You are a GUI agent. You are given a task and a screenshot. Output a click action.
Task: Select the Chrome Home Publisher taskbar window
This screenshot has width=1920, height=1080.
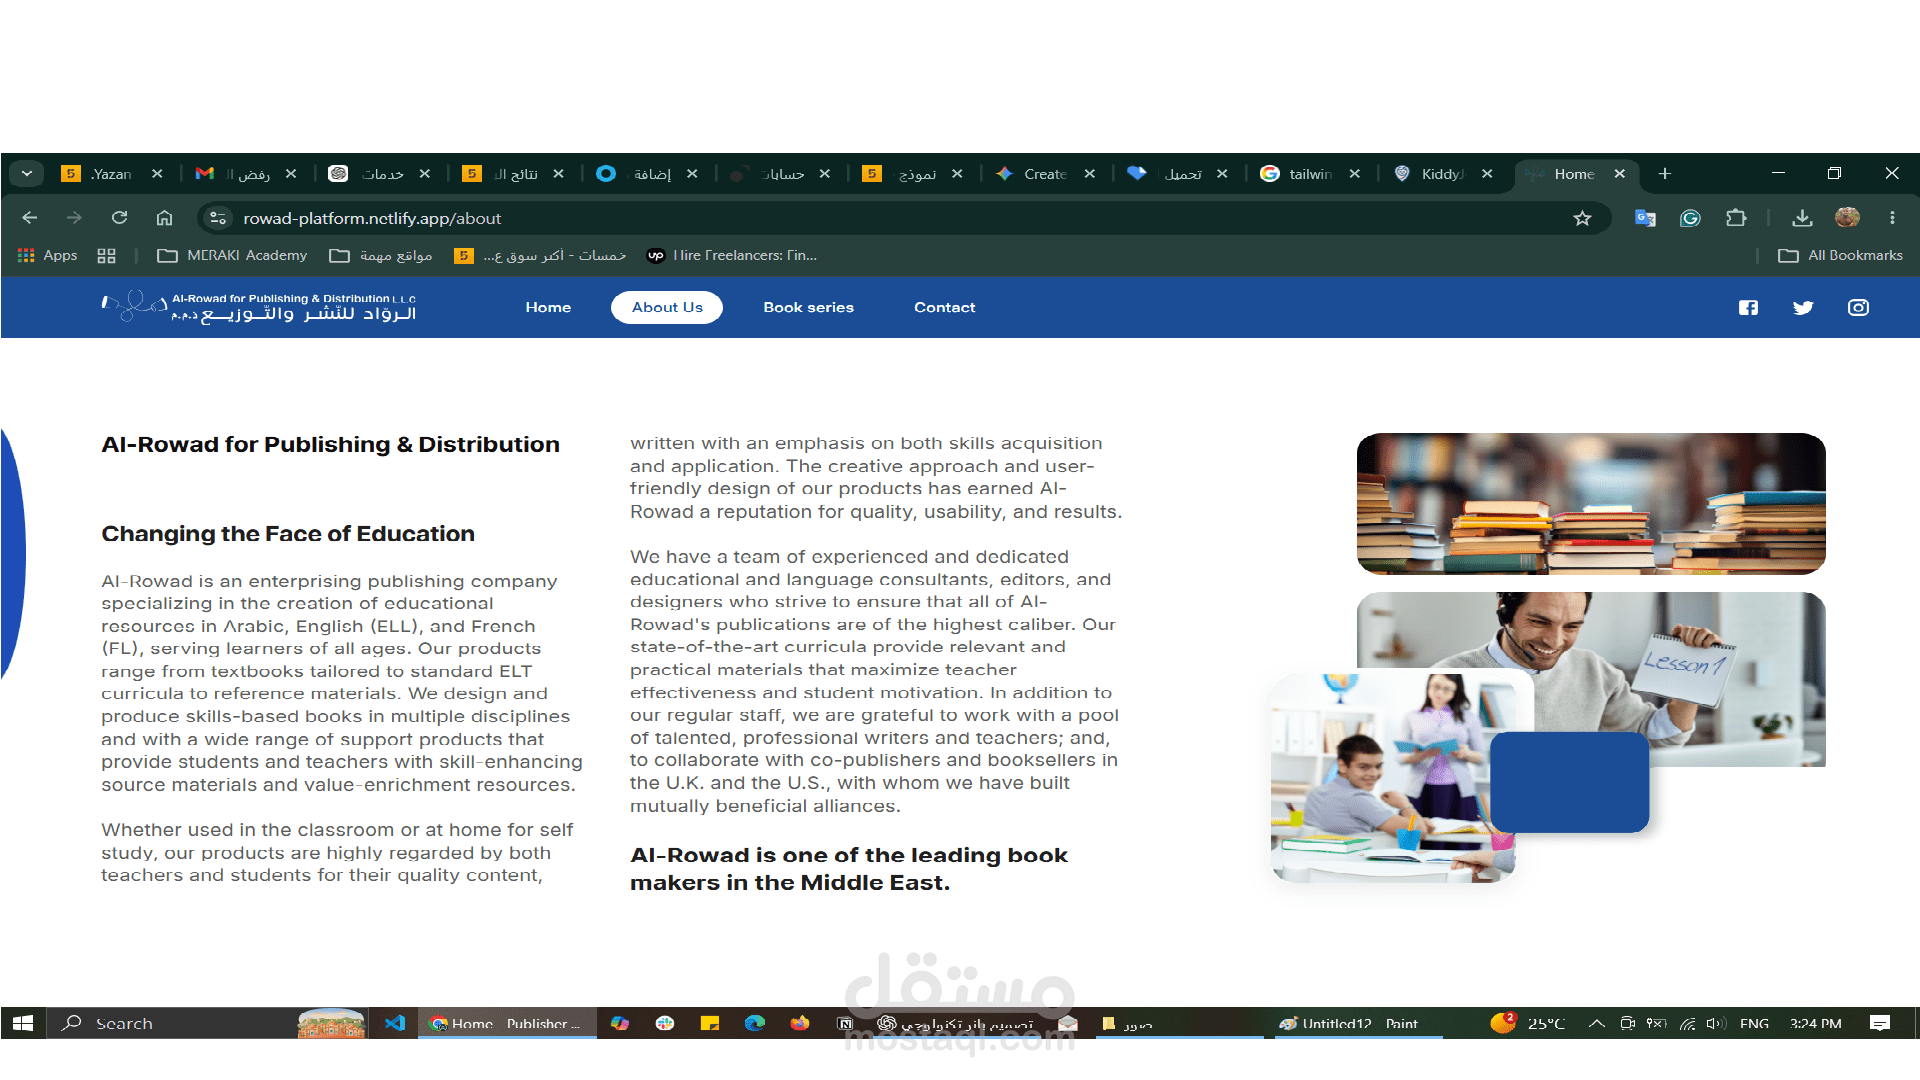click(x=507, y=1023)
